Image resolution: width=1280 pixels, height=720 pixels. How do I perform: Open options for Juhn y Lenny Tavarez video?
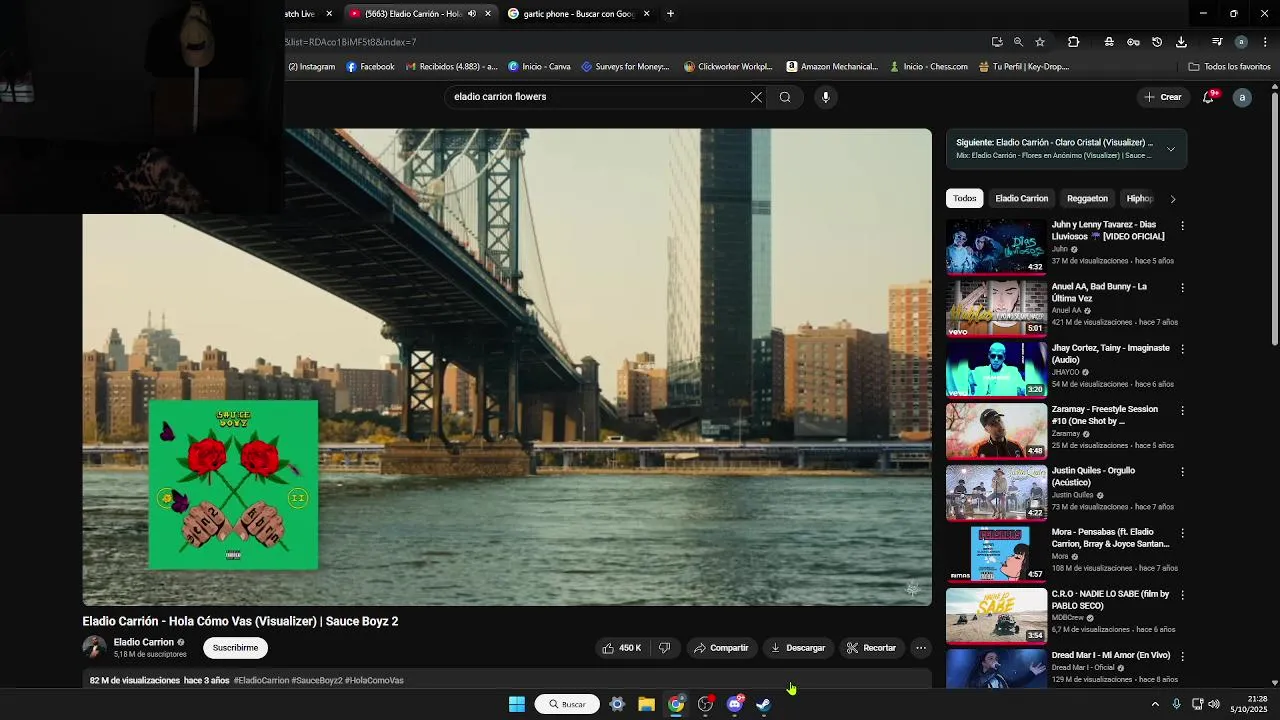1182,226
